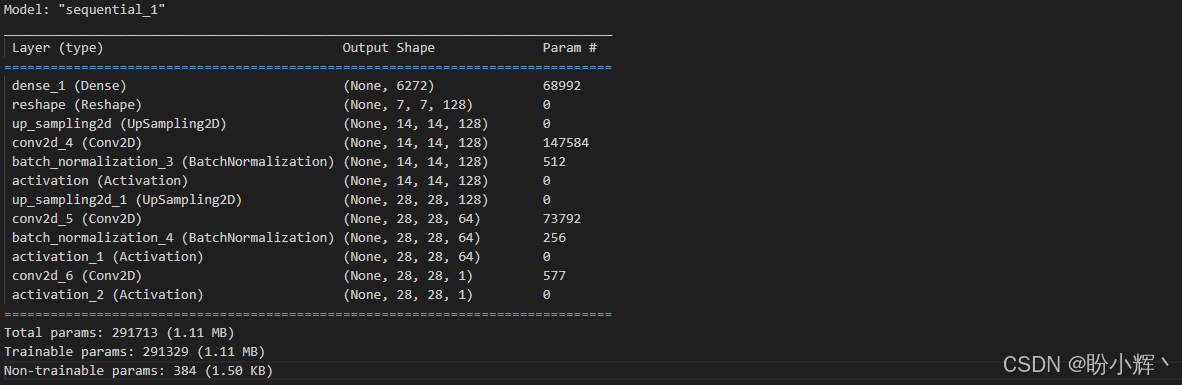Click the output shape of the activation (Activation) row
This screenshot has width=1182, height=385.
coord(415,181)
